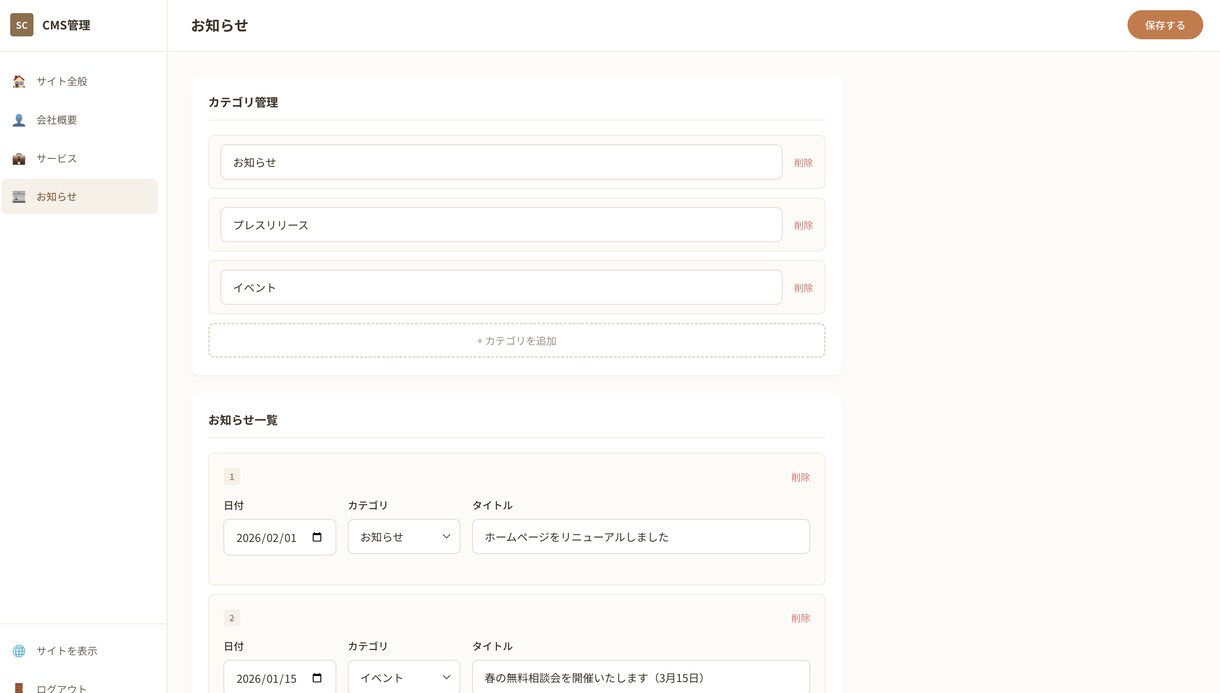Click number badge 1 on first item

pyautogui.click(x=232, y=477)
